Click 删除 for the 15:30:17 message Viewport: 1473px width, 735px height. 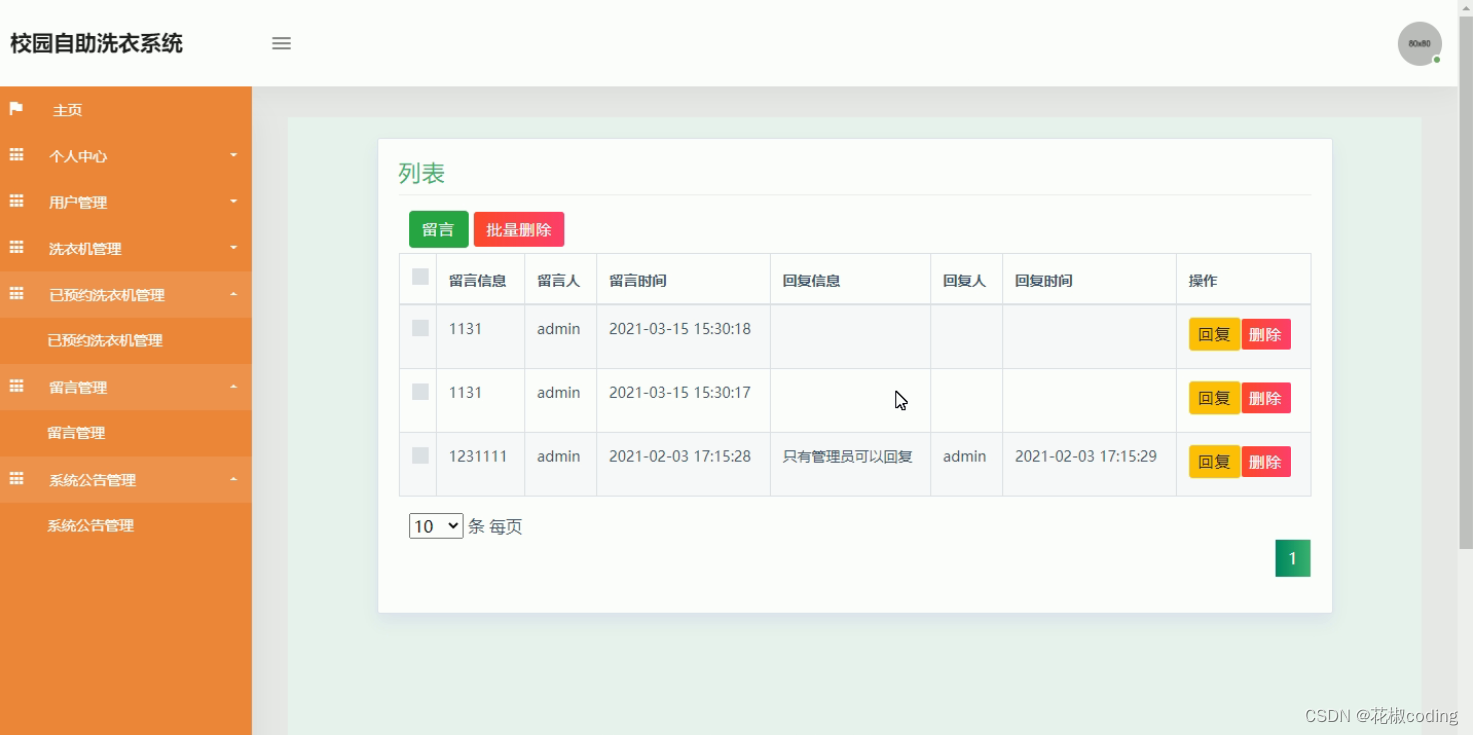pos(1266,398)
